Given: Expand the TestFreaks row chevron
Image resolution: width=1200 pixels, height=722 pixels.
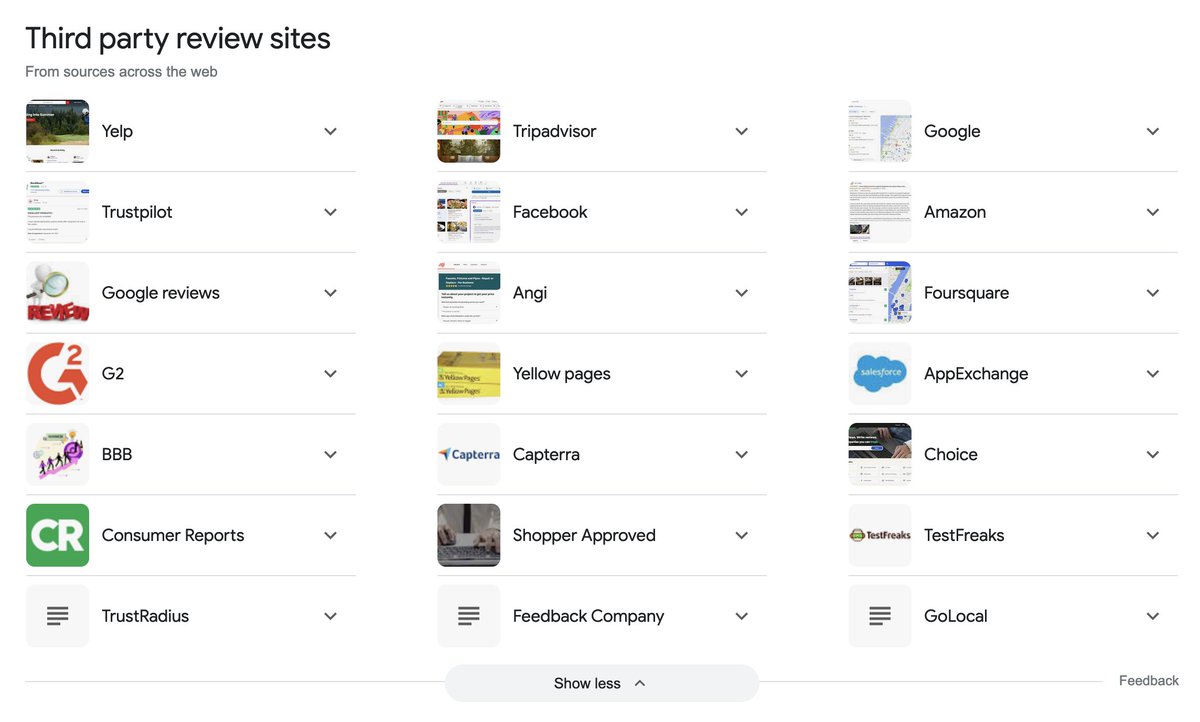Looking at the screenshot, I should click(1153, 535).
